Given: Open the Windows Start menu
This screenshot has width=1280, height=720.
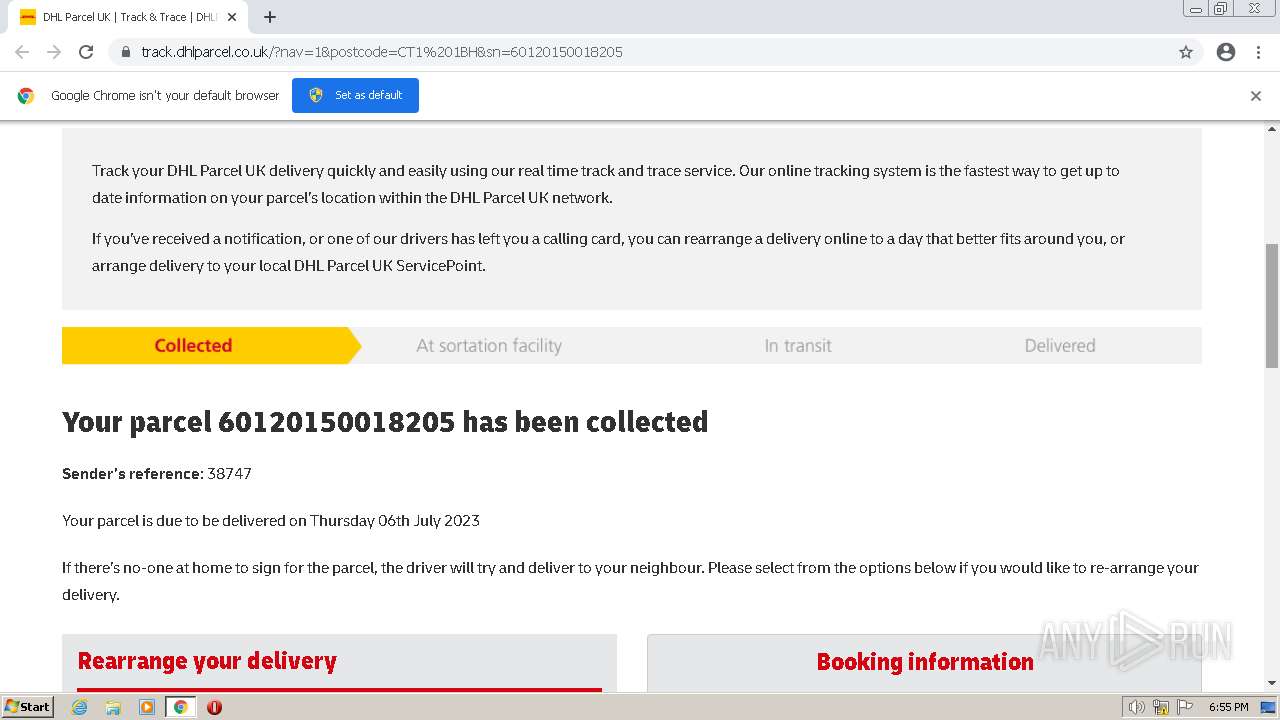Looking at the screenshot, I should click(x=27, y=707).
